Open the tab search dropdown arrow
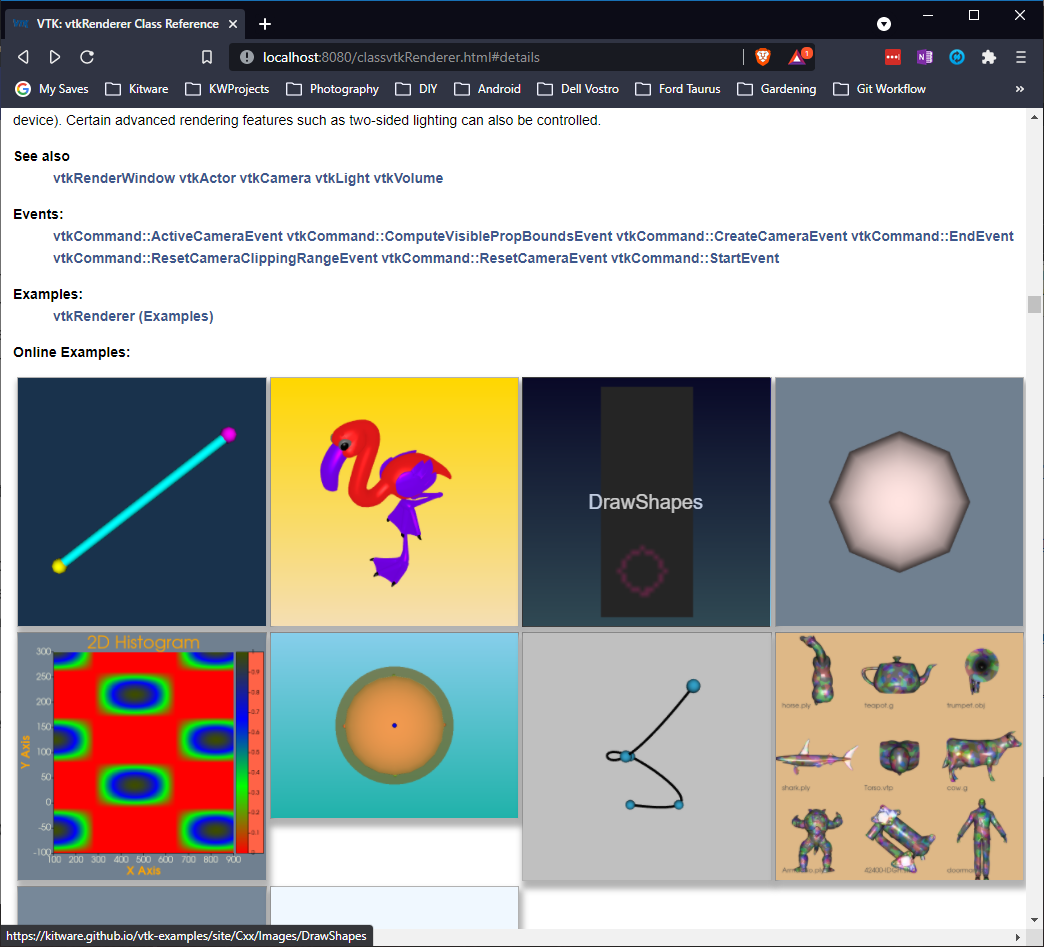The height and width of the screenshot is (947, 1044). [x=884, y=23]
